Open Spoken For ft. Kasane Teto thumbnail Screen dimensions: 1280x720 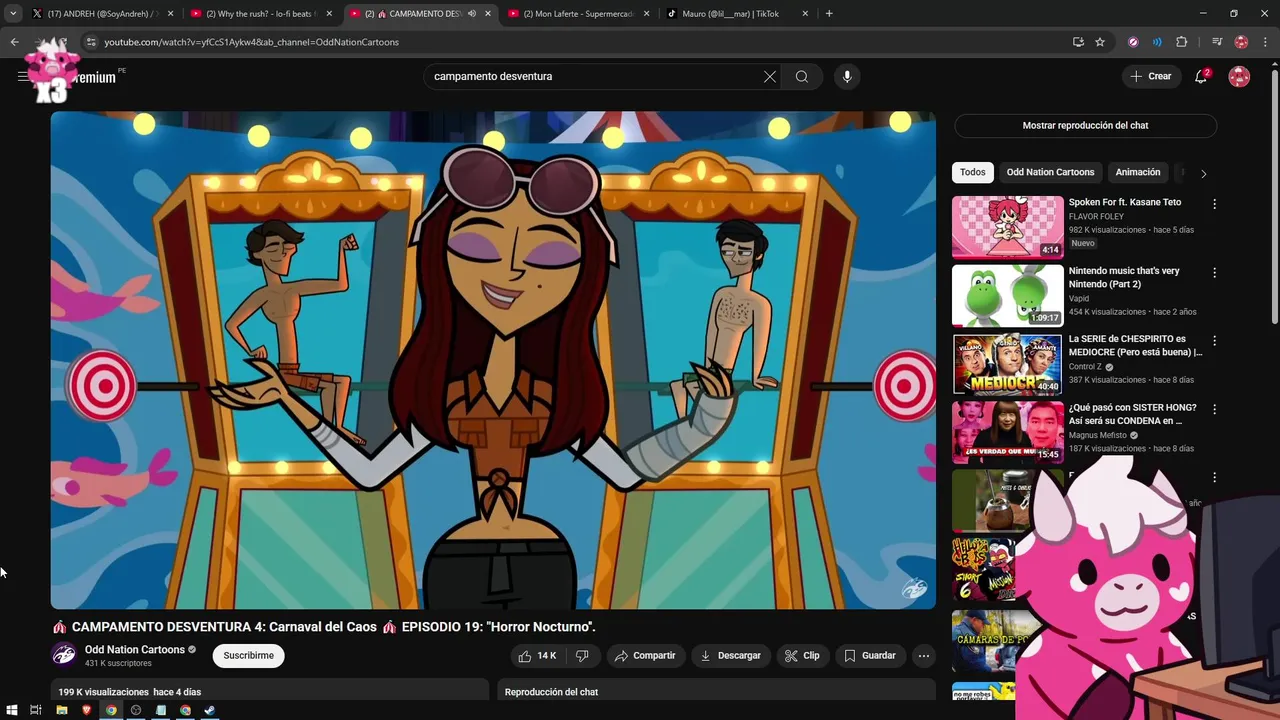pos(1007,227)
